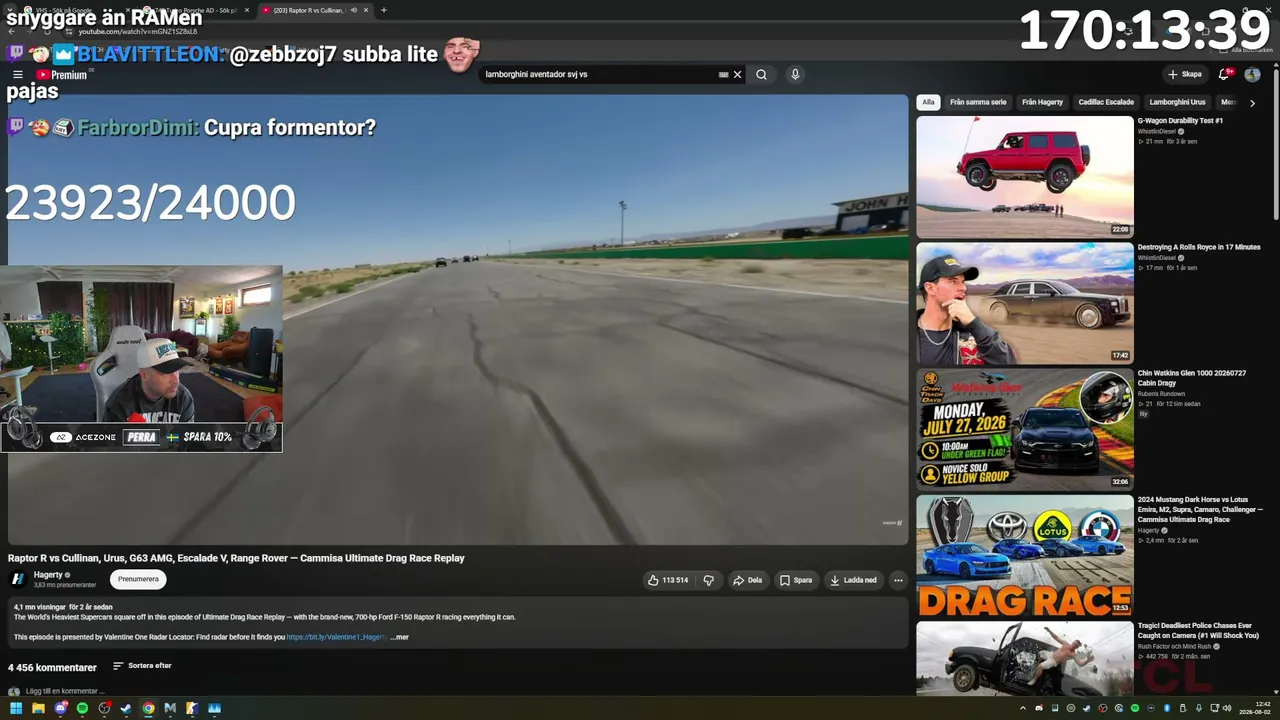Open the on-screen keyboard in search box
This screenshot has height=720, width=1280.
[723, 75]
